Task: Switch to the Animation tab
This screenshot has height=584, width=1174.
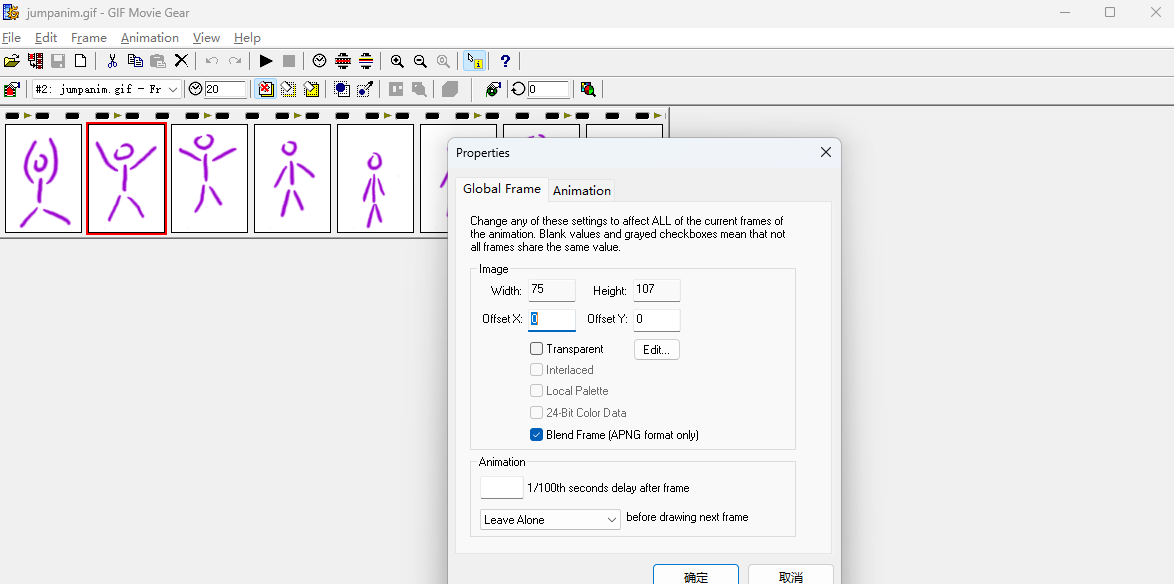Action: (582, 190)
